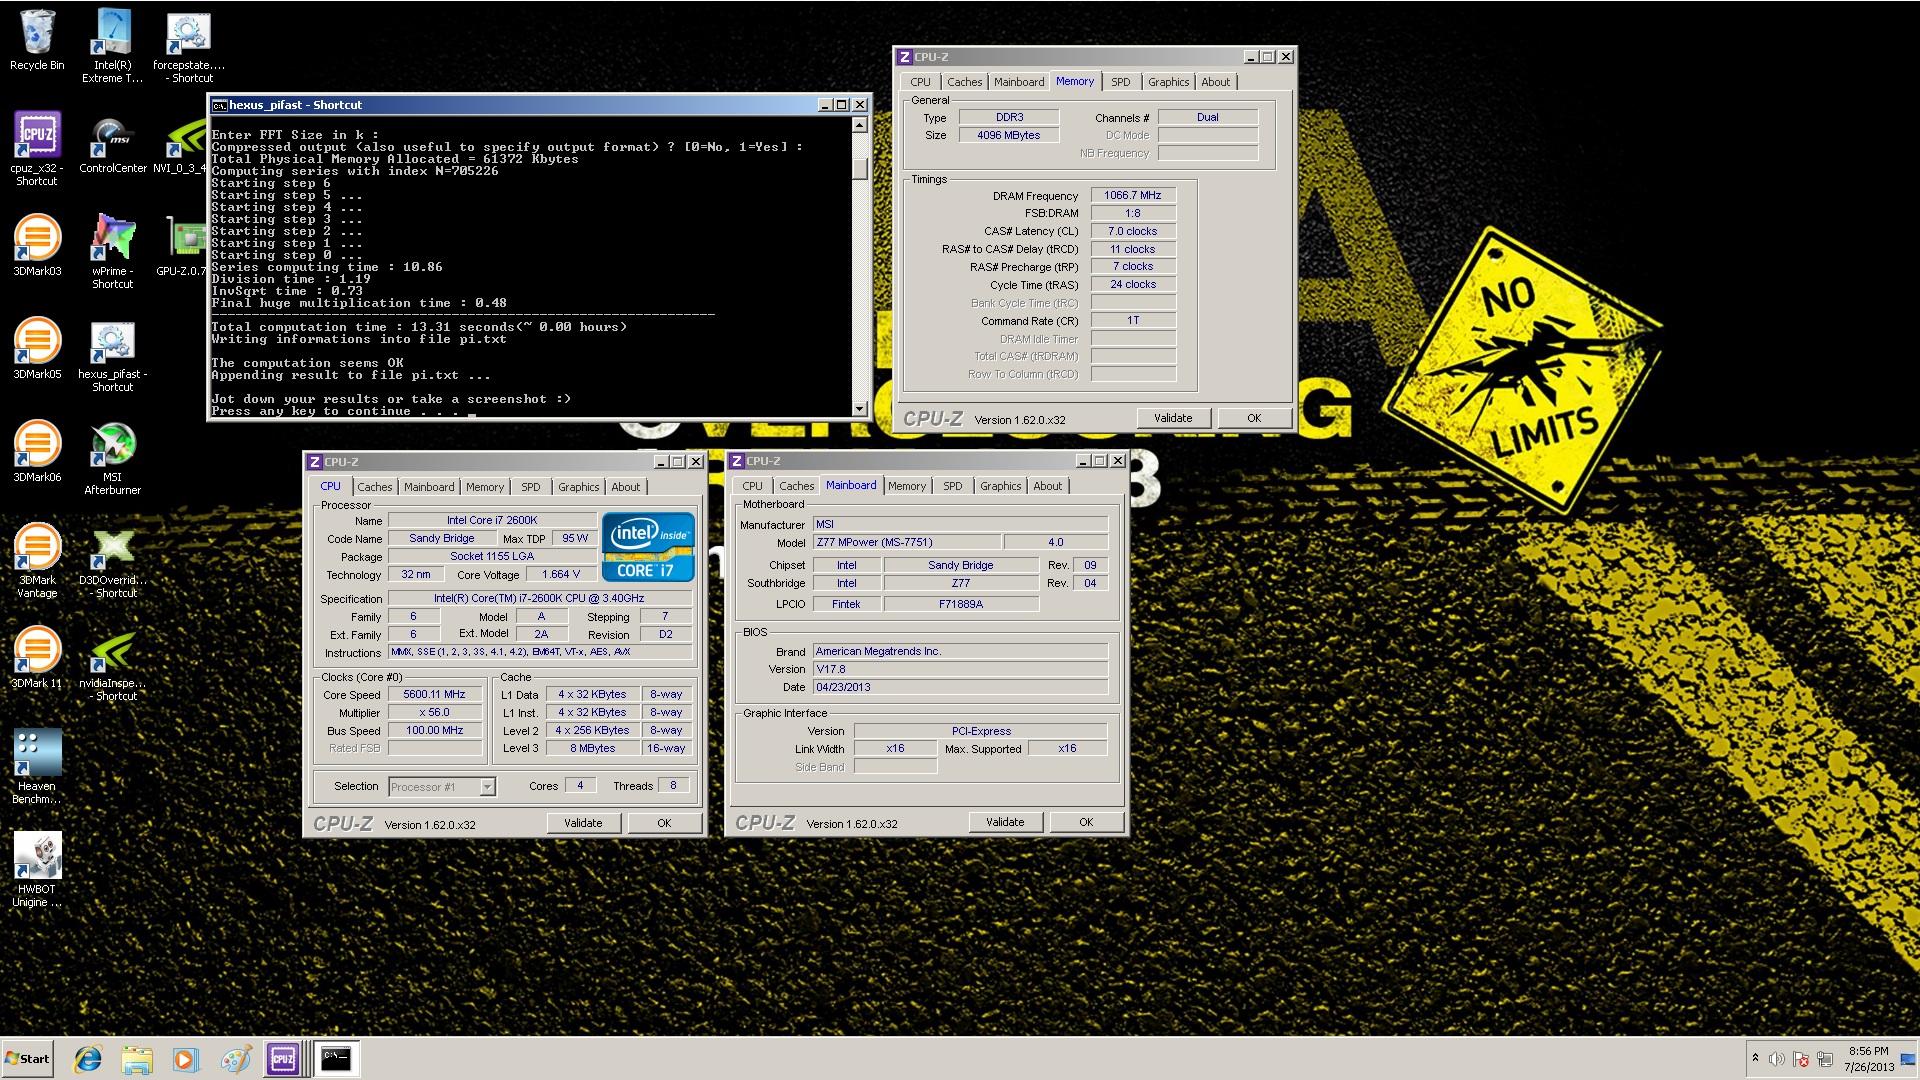Image resolution: width=1920 pixels, height=1080 pixels.
Task: Launch cpuz_x32 shortcut on desktop
Action: pos(37,148)
